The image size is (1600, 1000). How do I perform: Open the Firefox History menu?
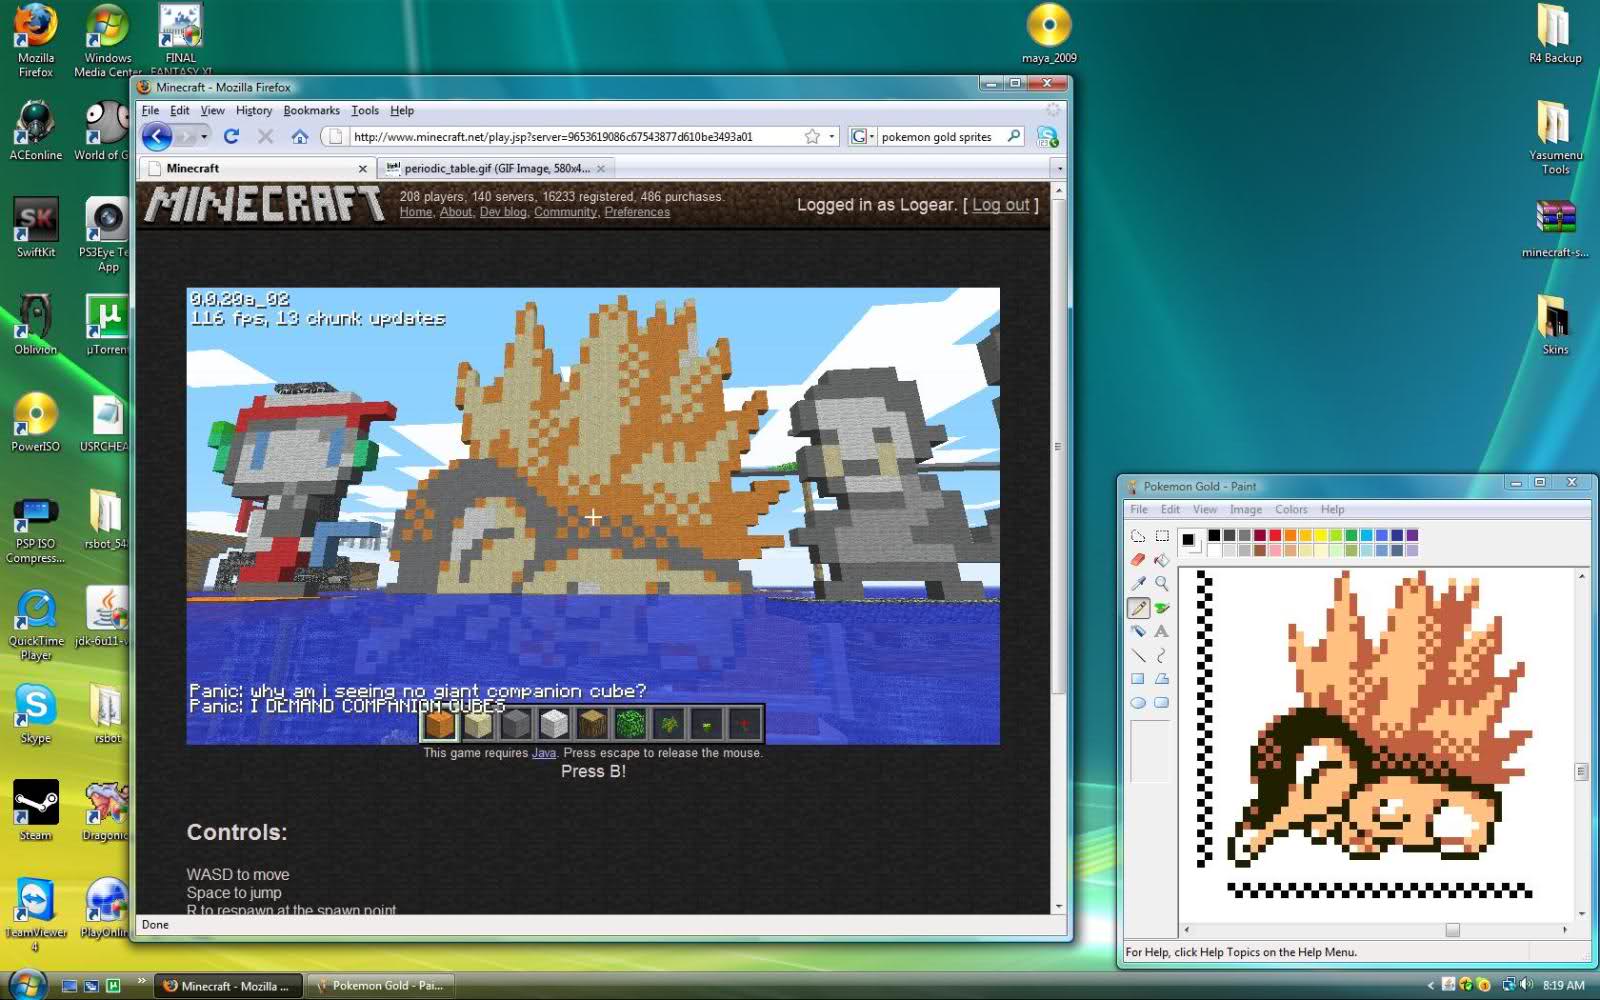254,110
